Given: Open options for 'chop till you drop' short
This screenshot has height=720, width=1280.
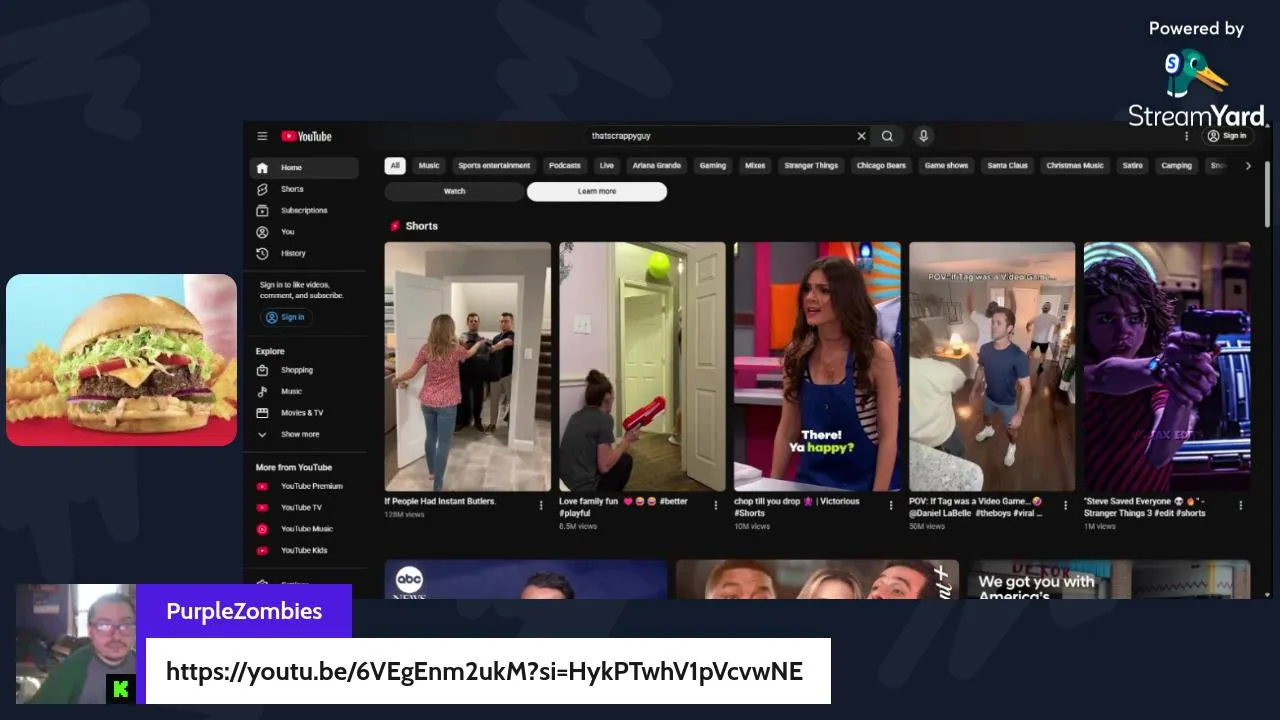Looking at the screenshot, I should 891,505.
